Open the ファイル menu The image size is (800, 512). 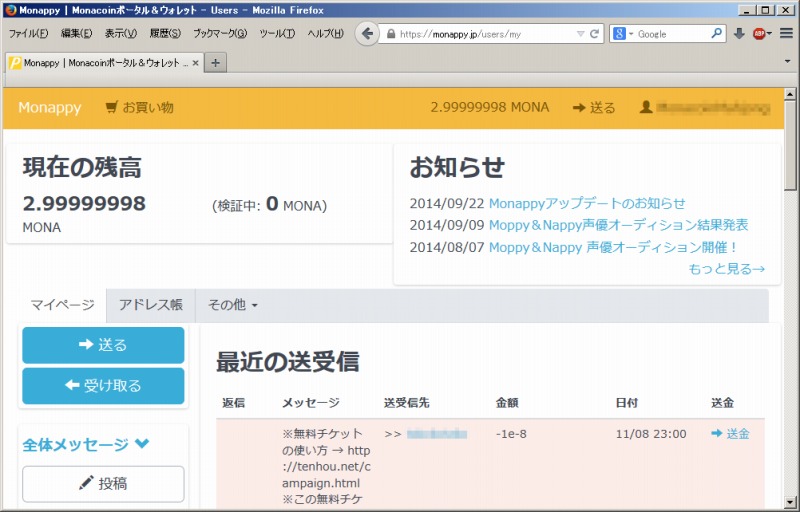tap(28, 34)
